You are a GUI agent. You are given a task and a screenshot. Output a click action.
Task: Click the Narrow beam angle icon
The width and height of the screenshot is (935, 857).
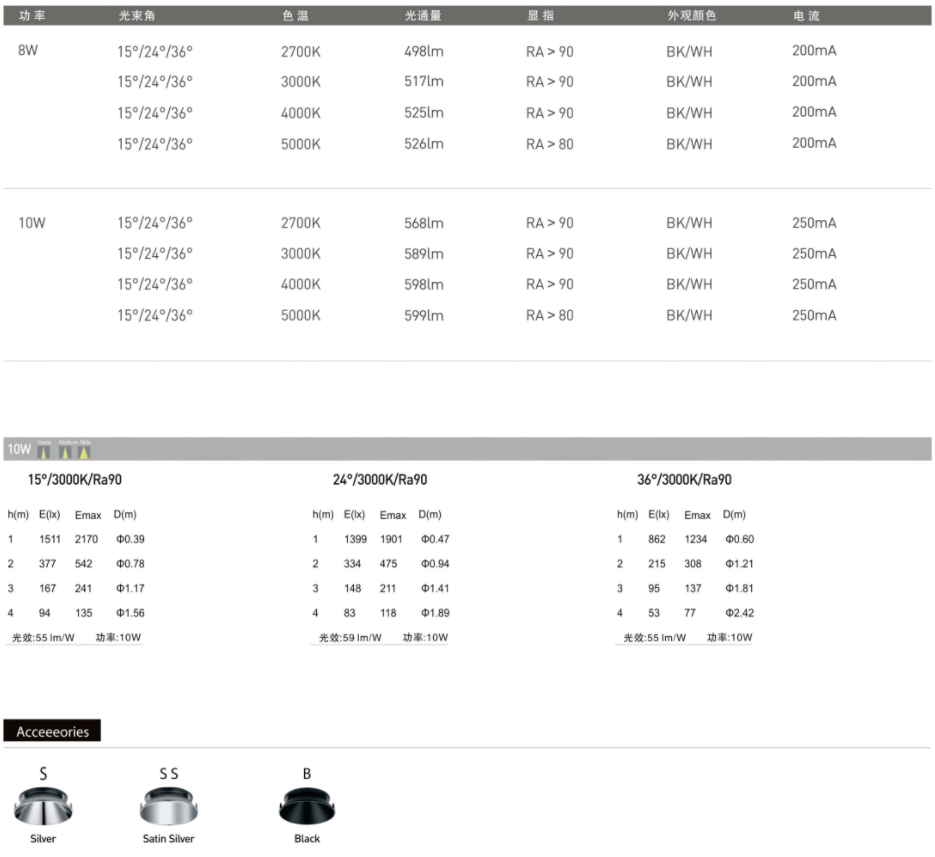(x=43, y=451)
